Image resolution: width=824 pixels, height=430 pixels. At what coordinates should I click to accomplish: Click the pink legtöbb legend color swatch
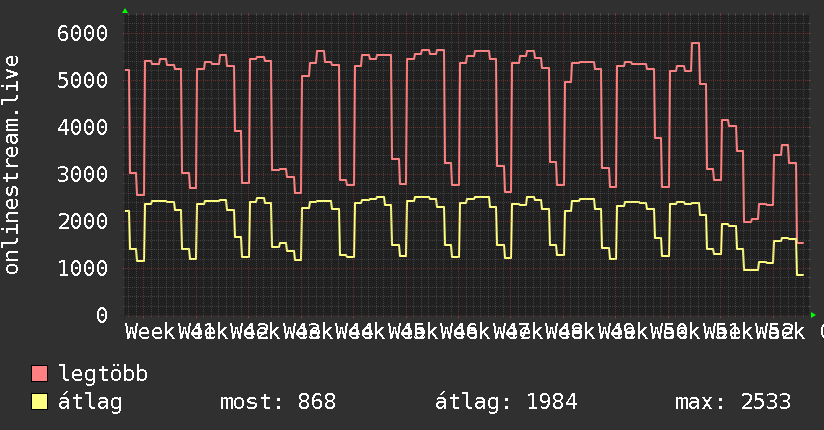click(39, 373)
